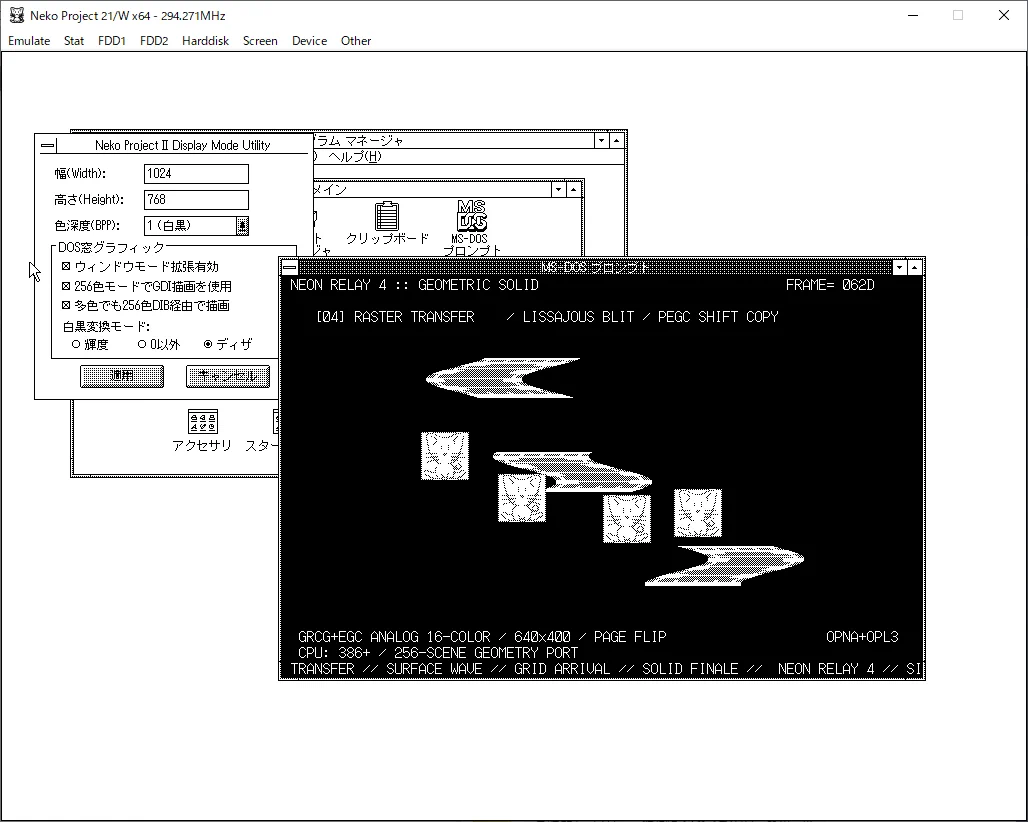The height and width of the screenshot is (822, 1028).
Task: Click the OPNA+OPL3 text
Action: [862, 637]
